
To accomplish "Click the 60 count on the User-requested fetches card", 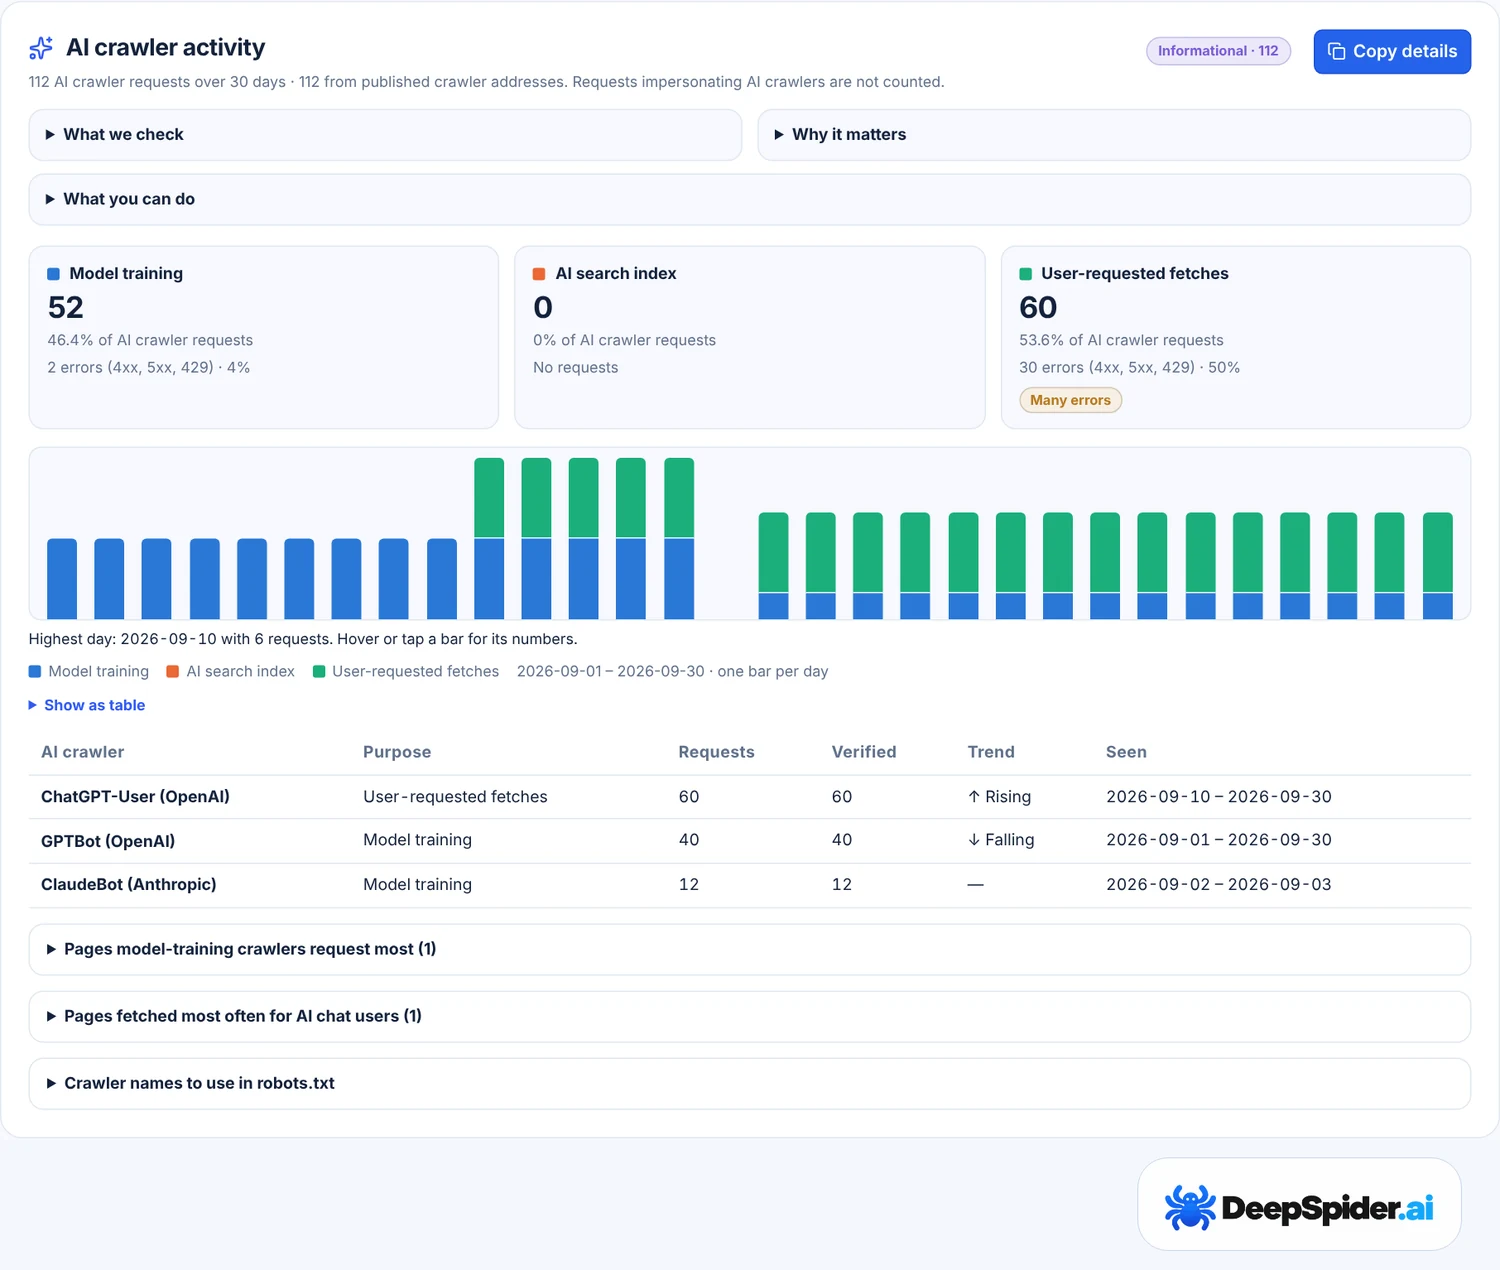I will 1038,308.
